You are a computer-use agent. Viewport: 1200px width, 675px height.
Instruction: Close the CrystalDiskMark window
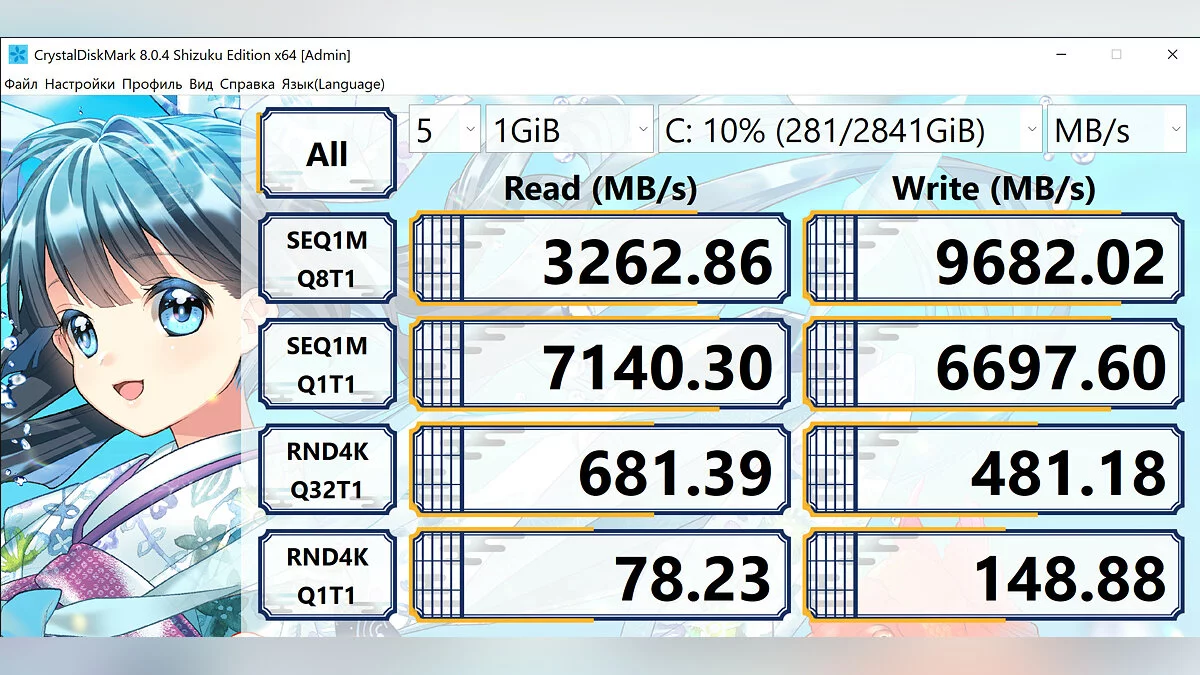tap(1172, 55)
